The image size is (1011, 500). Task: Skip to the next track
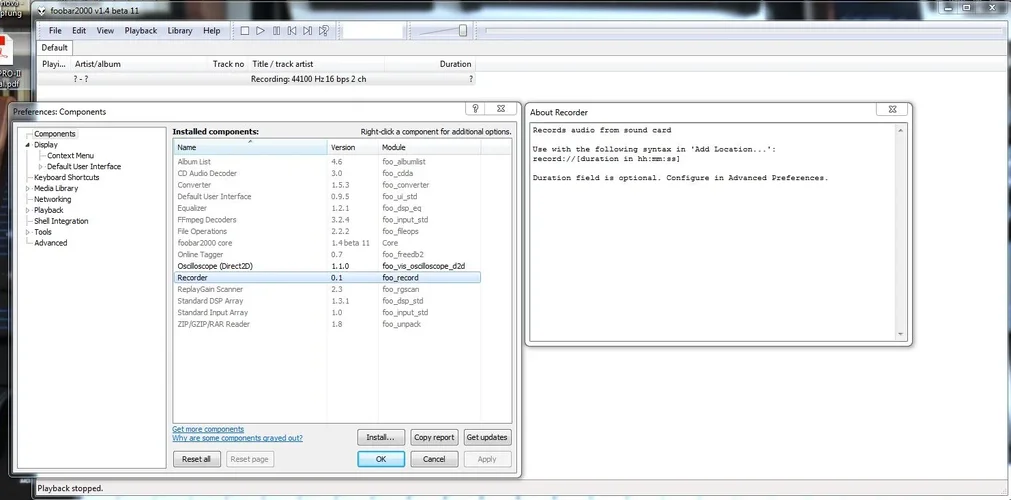(308, 31)
